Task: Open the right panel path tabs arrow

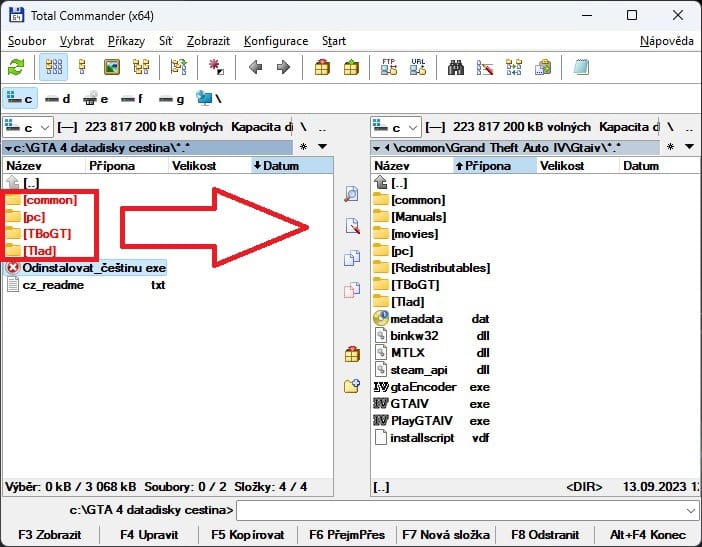Action: [x=377, y=148]
